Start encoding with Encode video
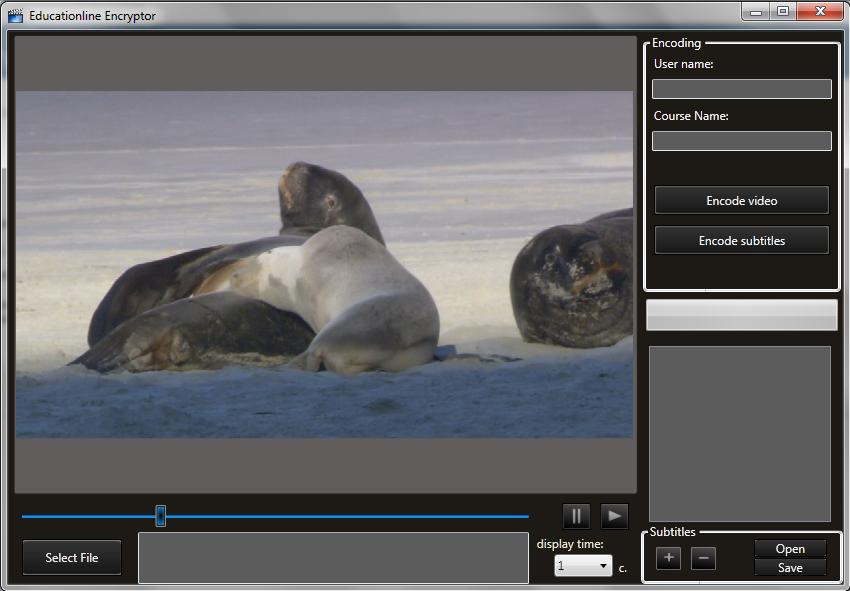Image resolution: width=850 pixels, height=591 pixels. pos(741,201)
